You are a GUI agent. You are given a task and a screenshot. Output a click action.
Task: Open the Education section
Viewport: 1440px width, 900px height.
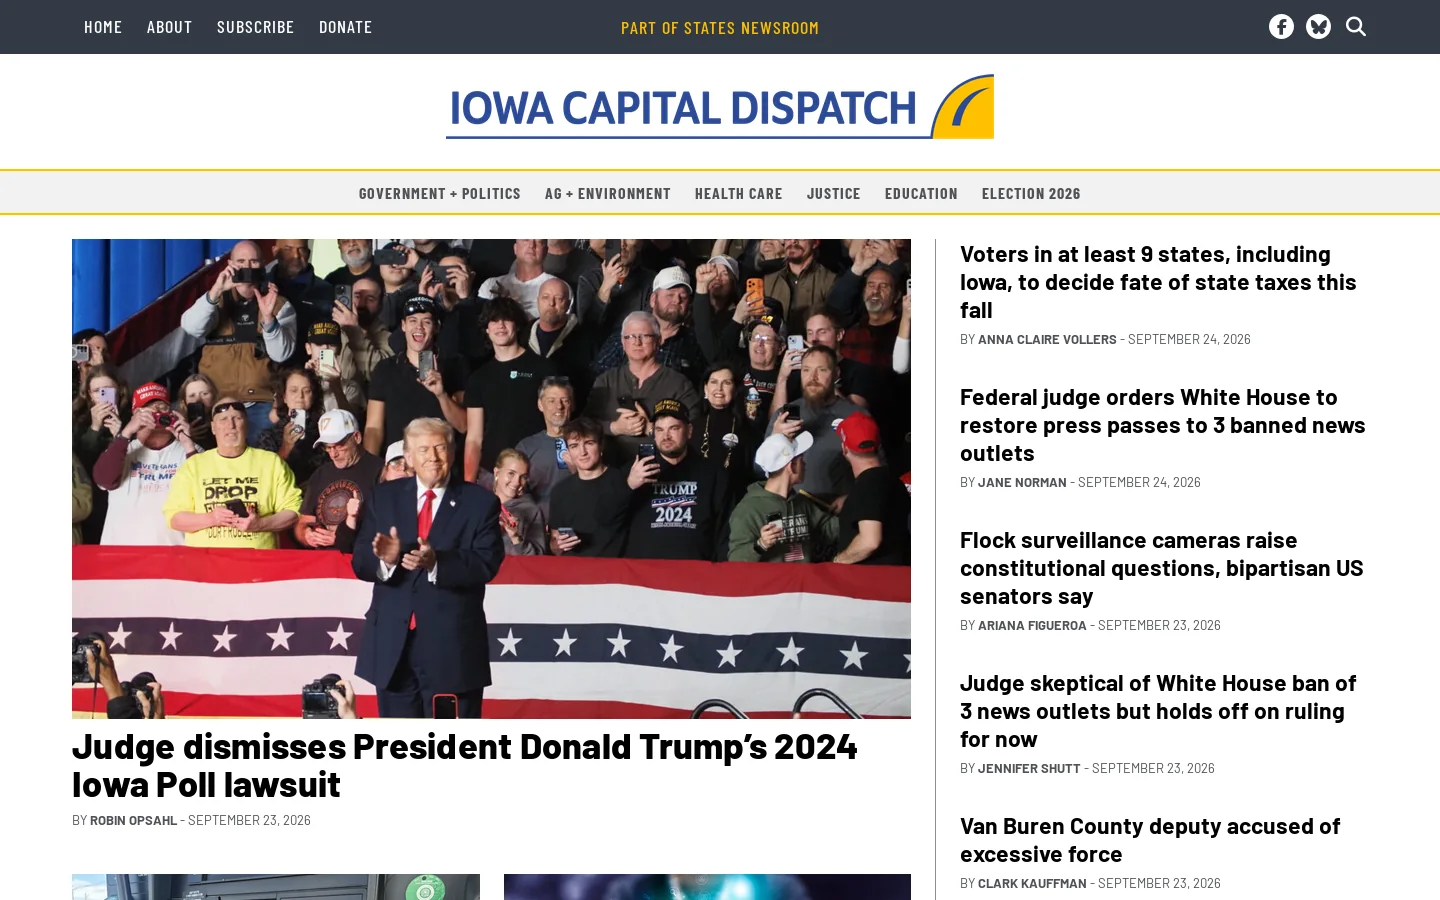tap(921, 193)
